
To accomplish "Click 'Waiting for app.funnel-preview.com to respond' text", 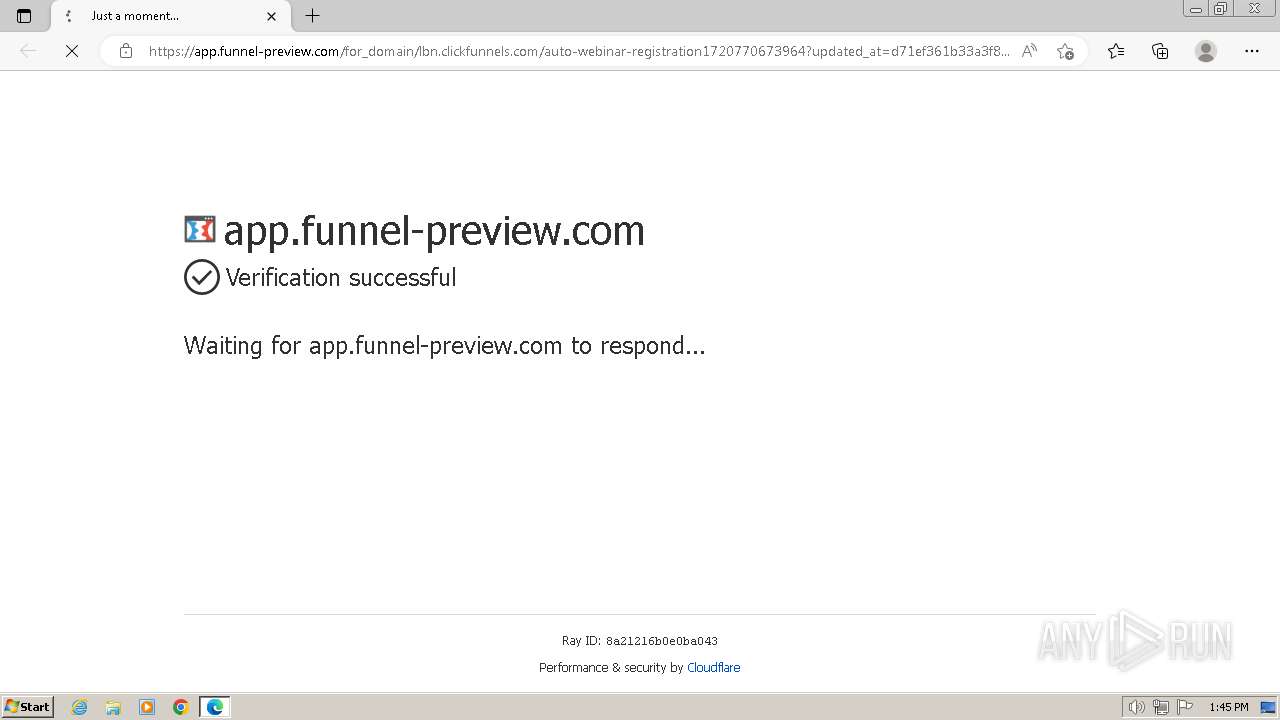I will coord(445,345).
